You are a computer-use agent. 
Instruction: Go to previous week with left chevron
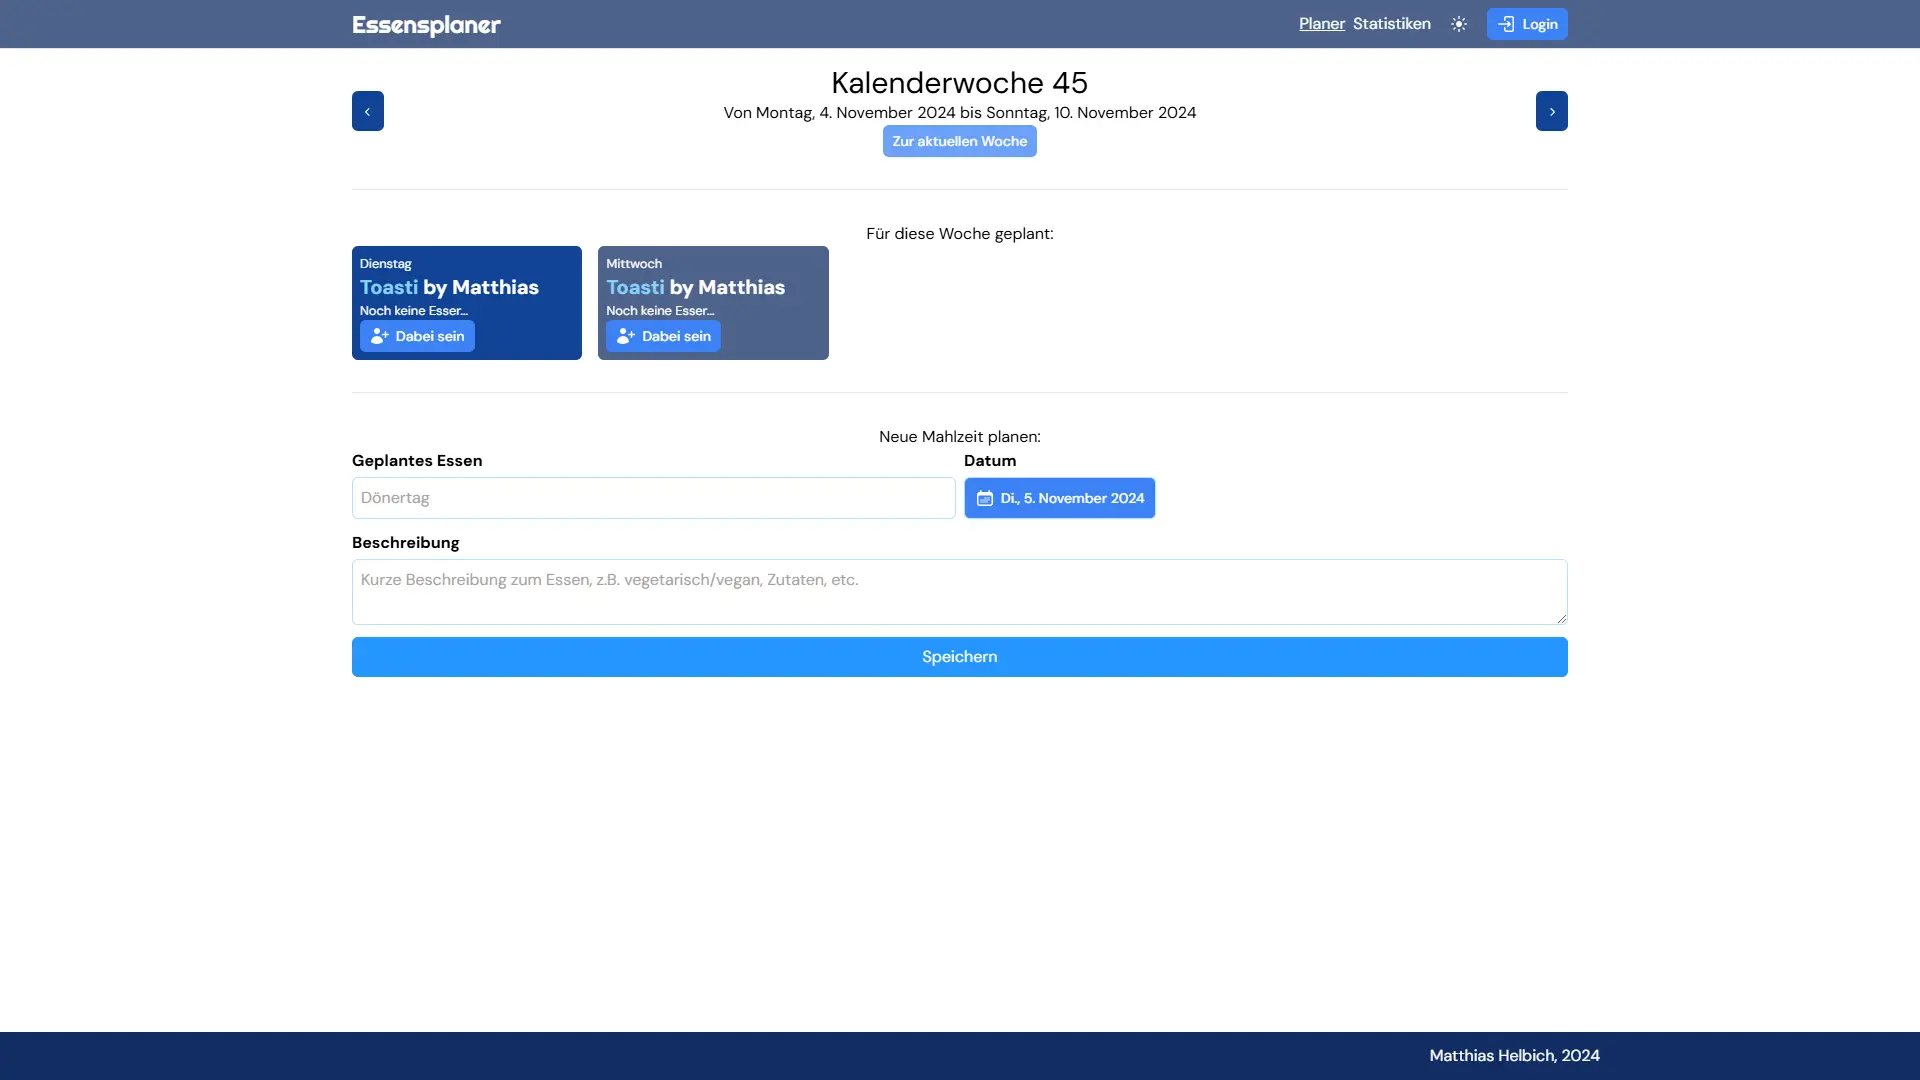(x=367, y=111)
